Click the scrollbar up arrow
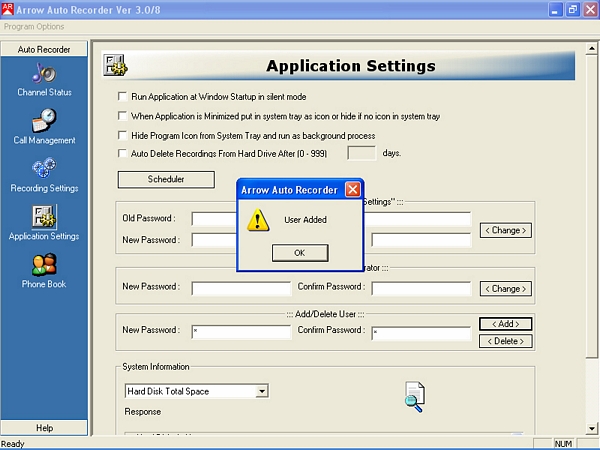 pyautogui.click(x=592, y=49)
